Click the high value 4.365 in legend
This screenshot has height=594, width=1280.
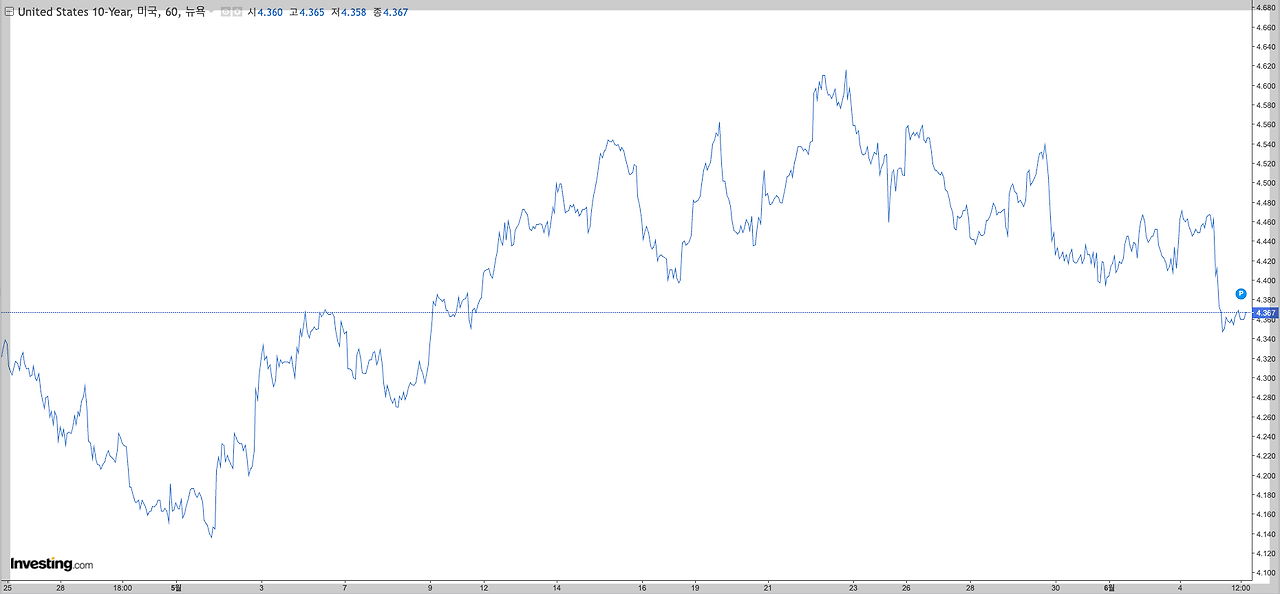click(x=312, y=12)
